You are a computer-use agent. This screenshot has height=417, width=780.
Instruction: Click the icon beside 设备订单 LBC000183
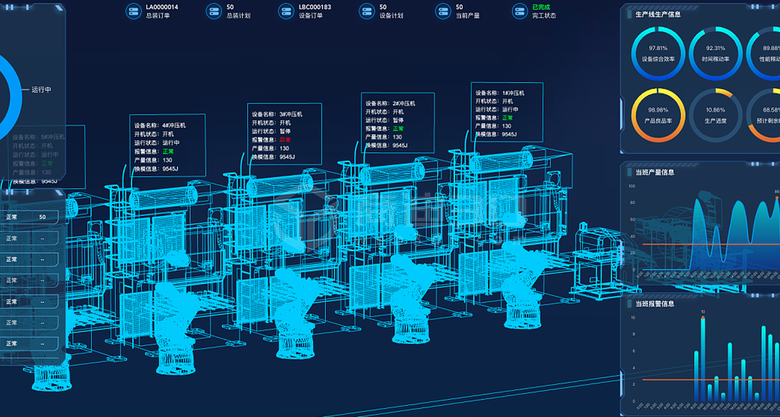(x=286, y=11)
